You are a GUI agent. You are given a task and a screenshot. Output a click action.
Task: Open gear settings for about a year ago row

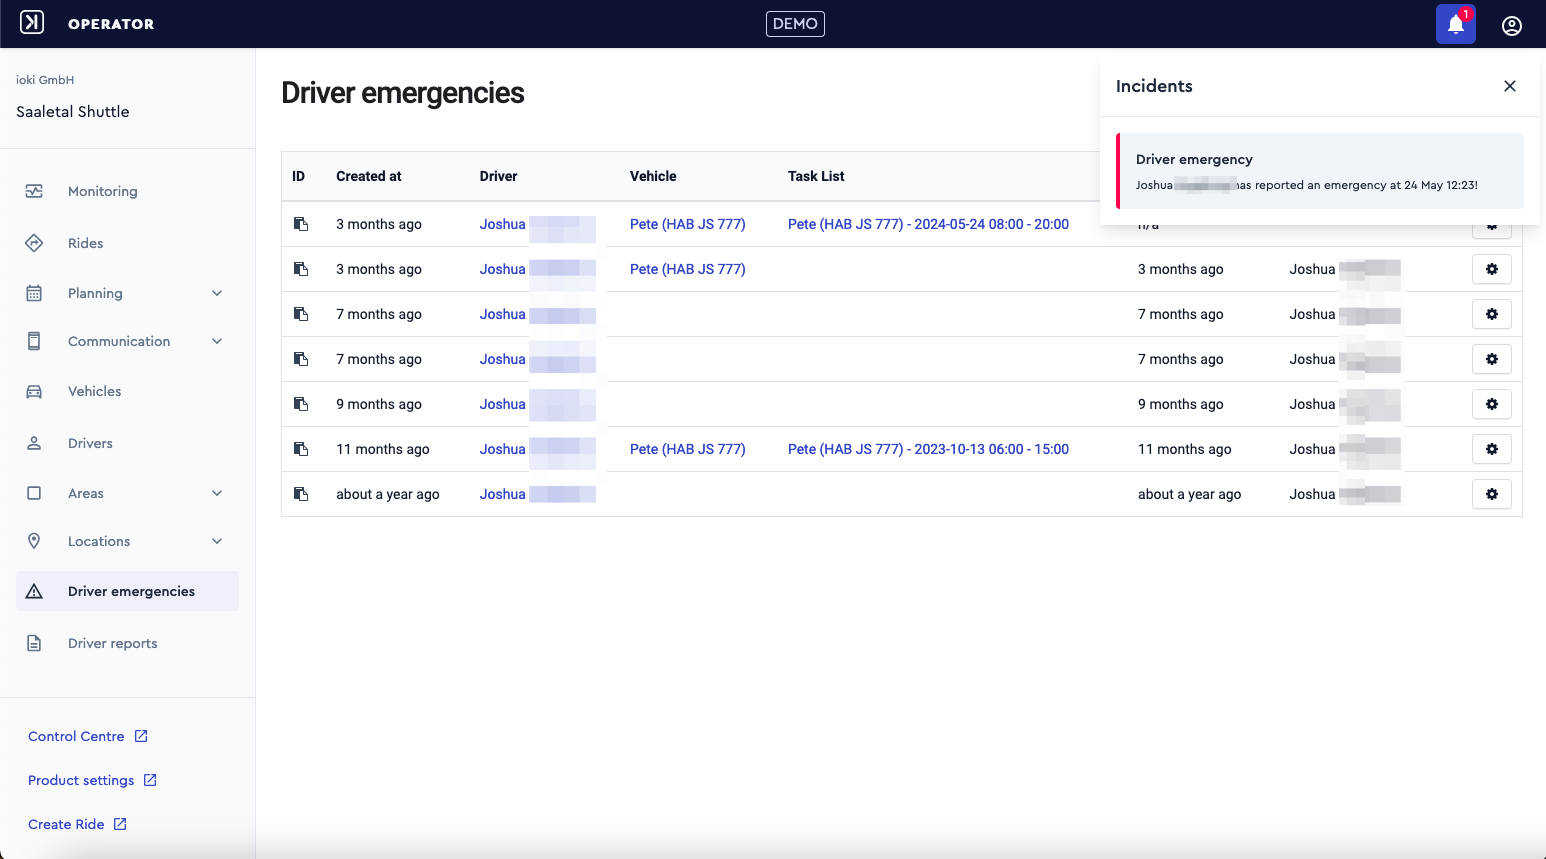pyautogui.click(x=1492, y=494)
